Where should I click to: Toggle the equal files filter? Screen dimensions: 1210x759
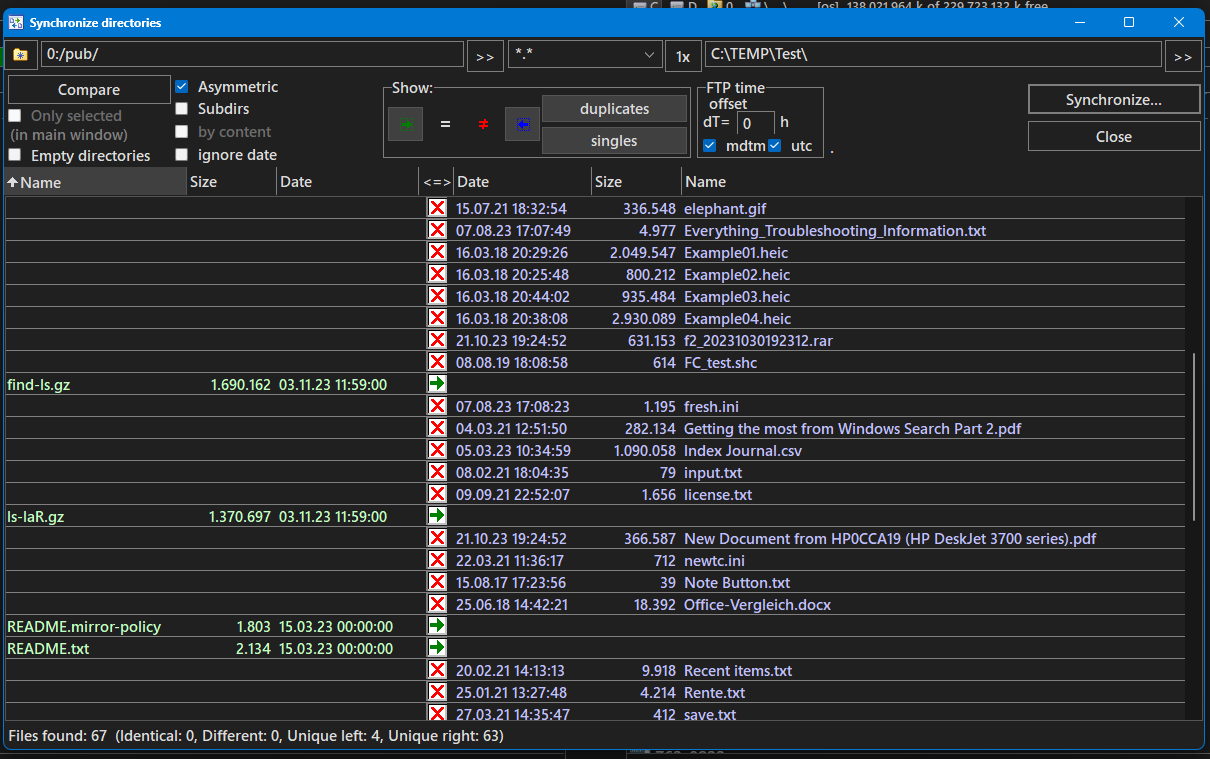[445, 124]
